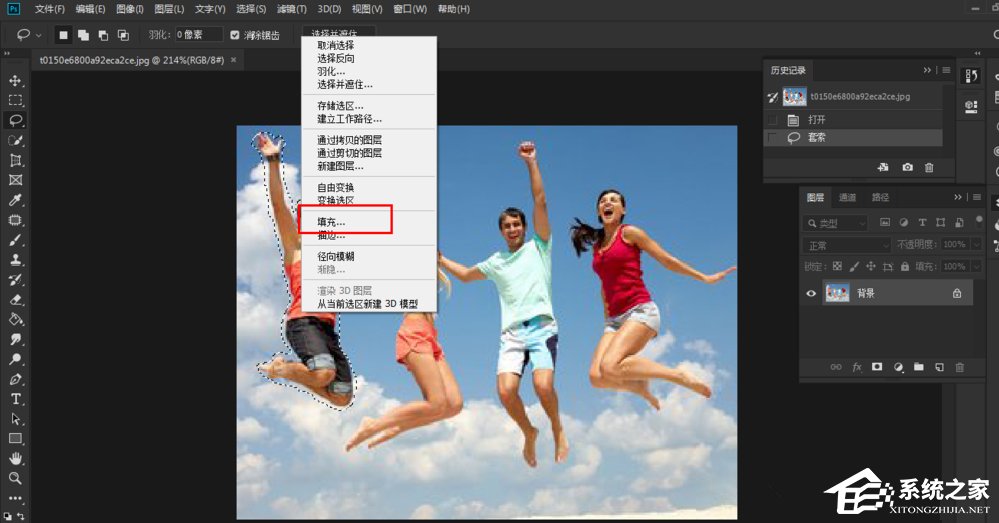Pick the Eyedropper tool
The height and width of the screenshot is (523, 999).
15,200
